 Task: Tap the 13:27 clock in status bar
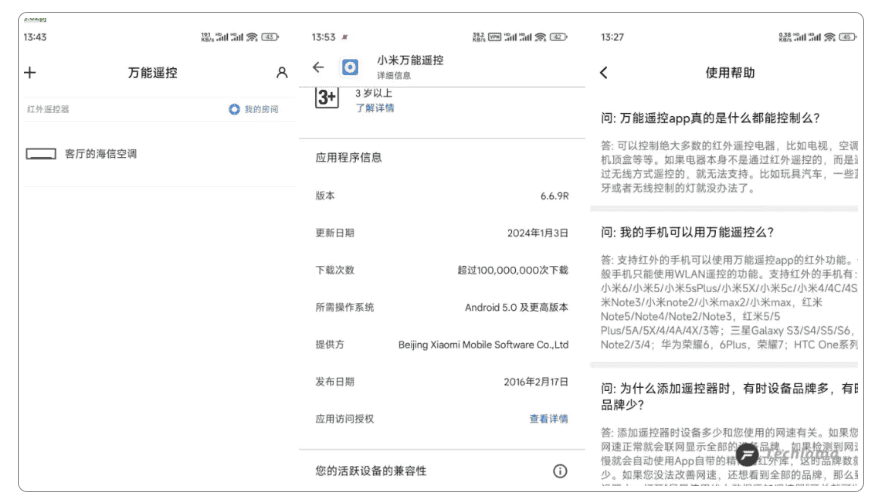pos(612,37)
